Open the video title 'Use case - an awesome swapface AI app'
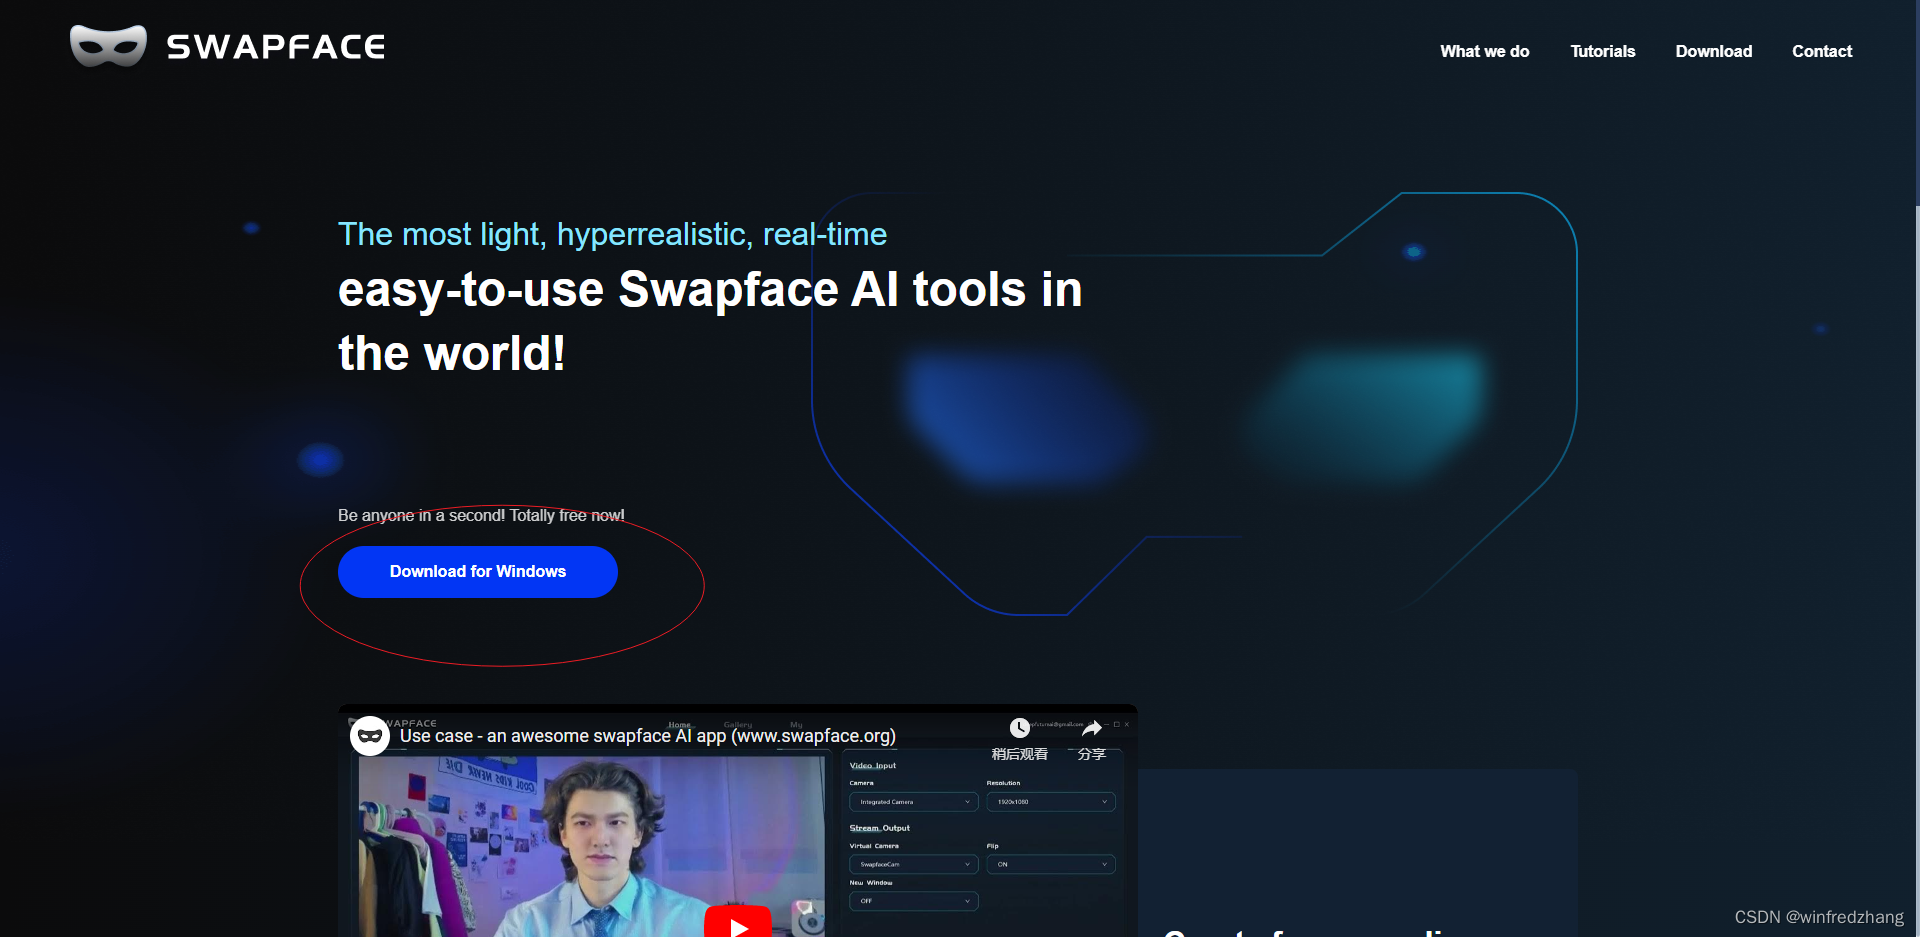 click(x=647, y=736)
